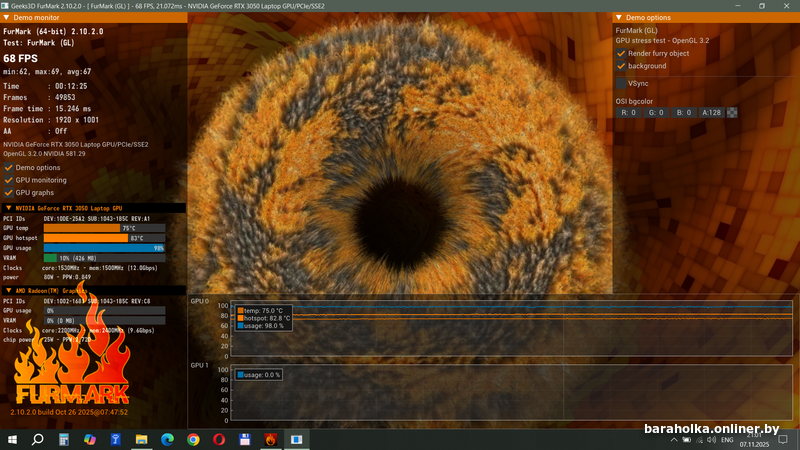This screenshot has width=800, height=450.
Task: Collapse NVIDIA GeForce RTX 3050 section
Action: 7,207
